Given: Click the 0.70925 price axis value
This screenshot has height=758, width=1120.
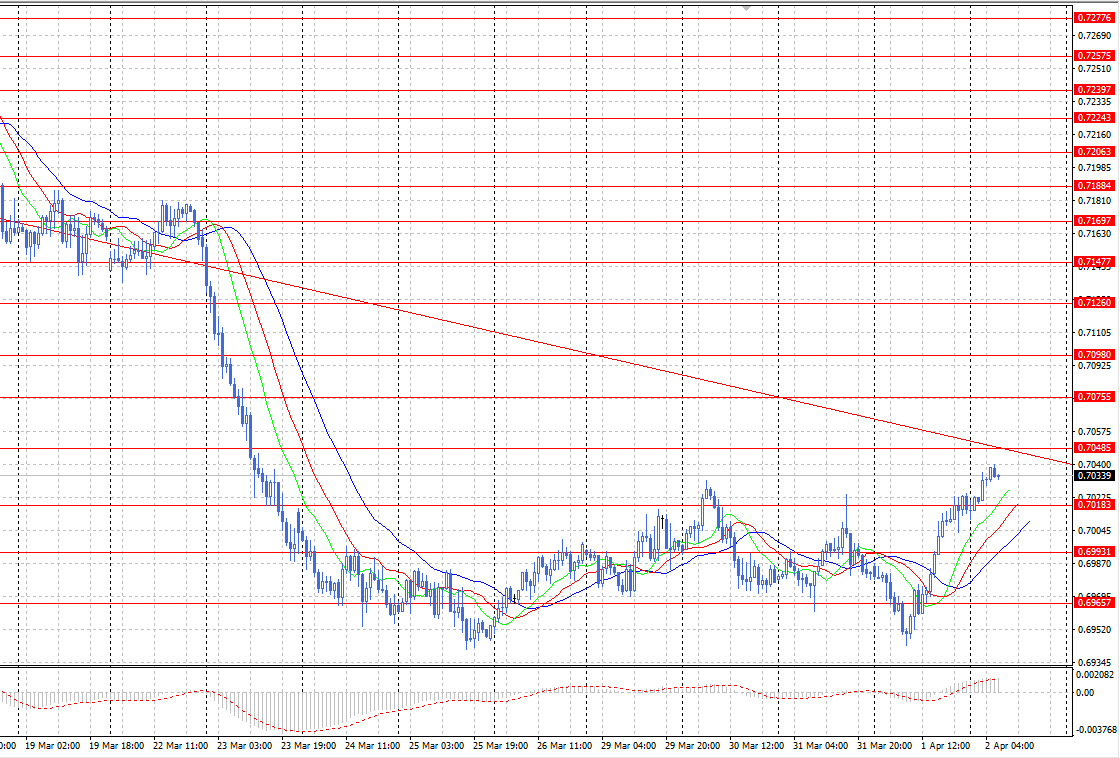Looking at the screenshot, I should [x=1094, y=366].
